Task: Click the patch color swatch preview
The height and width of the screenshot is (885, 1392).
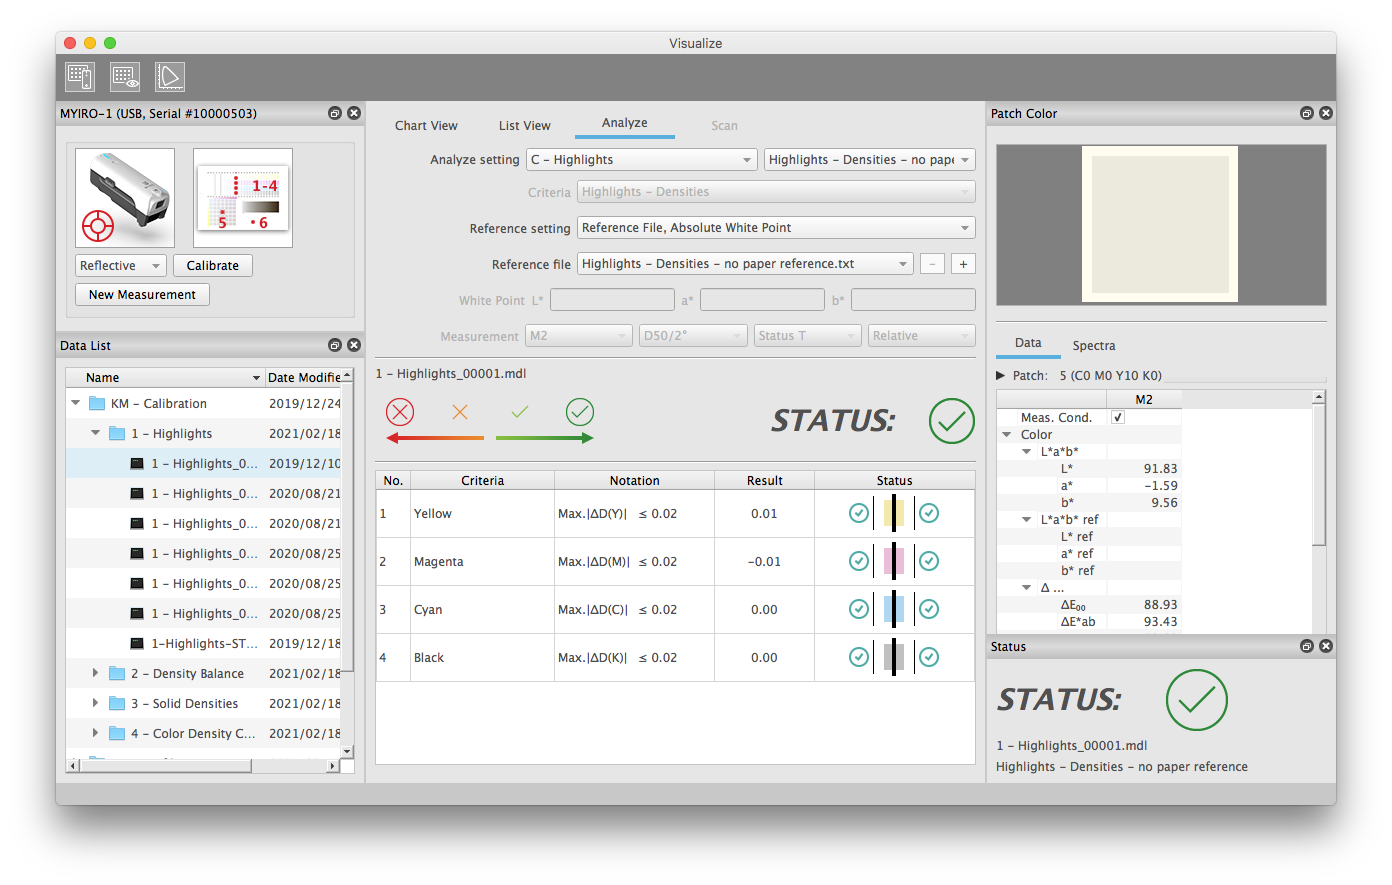Action: coord(1160,225)
